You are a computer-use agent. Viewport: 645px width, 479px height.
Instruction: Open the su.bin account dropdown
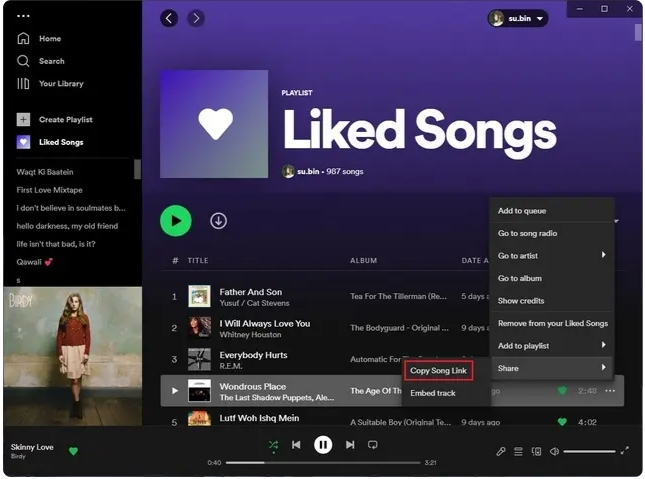518,18
